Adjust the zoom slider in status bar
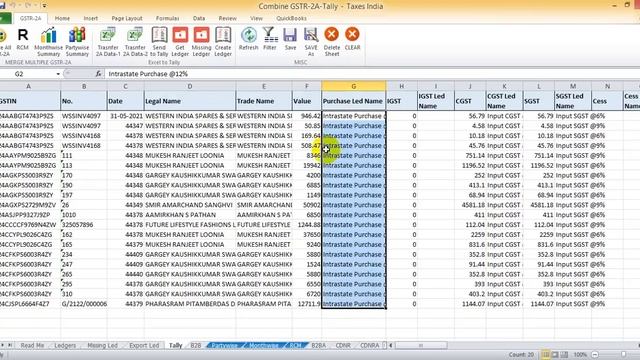Viewport: 640px width, 360px height. point(623,355)
